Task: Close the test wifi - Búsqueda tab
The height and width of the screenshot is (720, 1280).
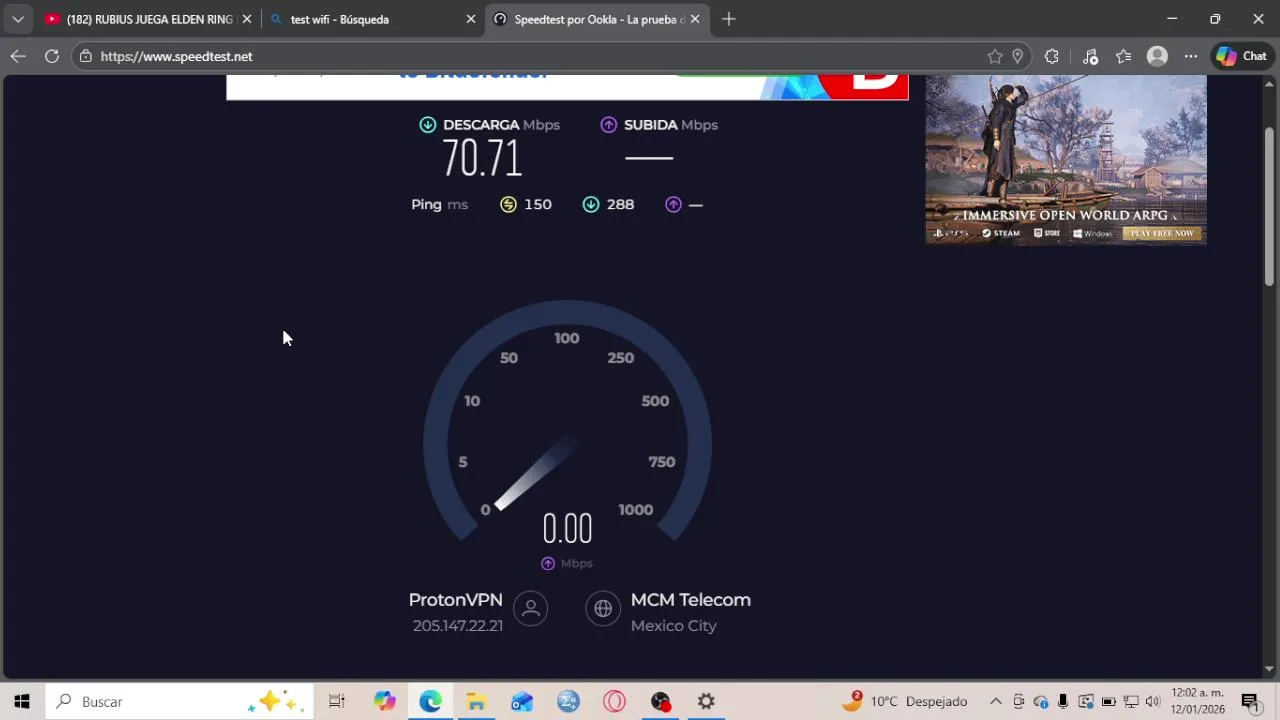Action: pyautogui.click(x=471, y=19)
